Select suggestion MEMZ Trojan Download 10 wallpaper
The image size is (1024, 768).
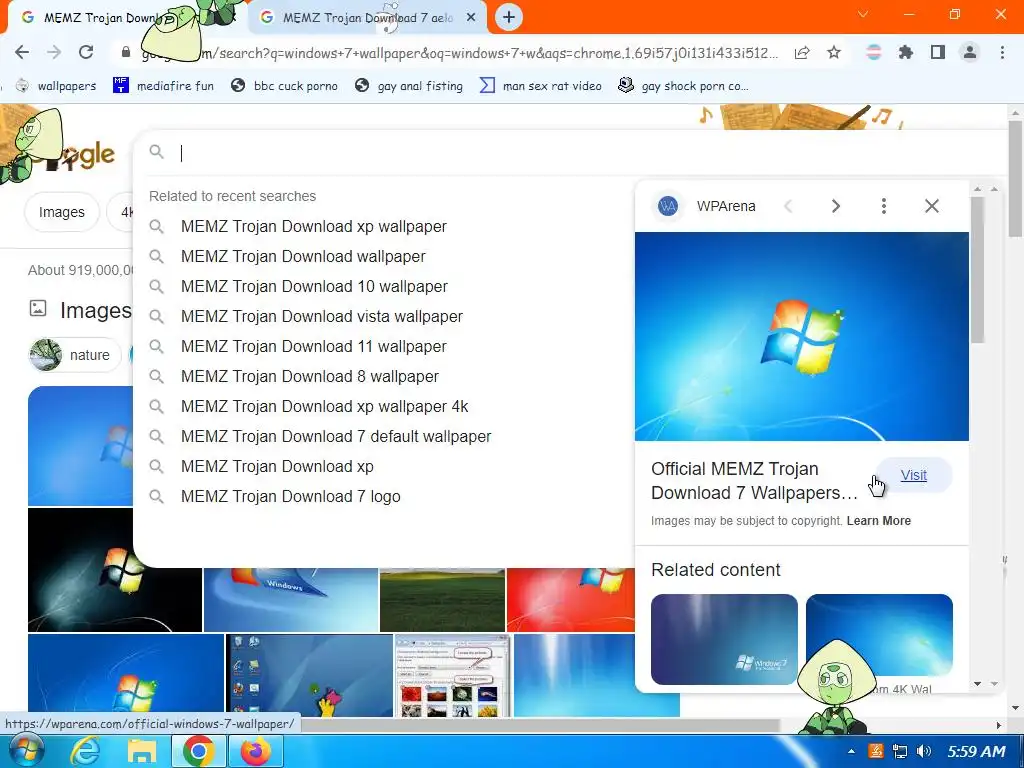coord(314,287)
